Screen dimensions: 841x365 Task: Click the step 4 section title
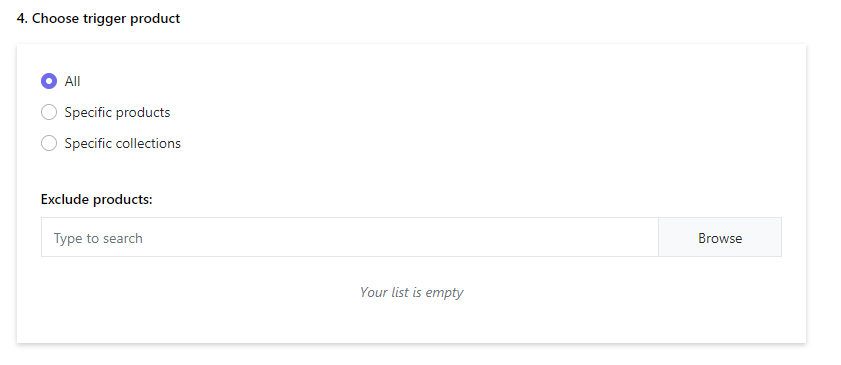(98, 19)
